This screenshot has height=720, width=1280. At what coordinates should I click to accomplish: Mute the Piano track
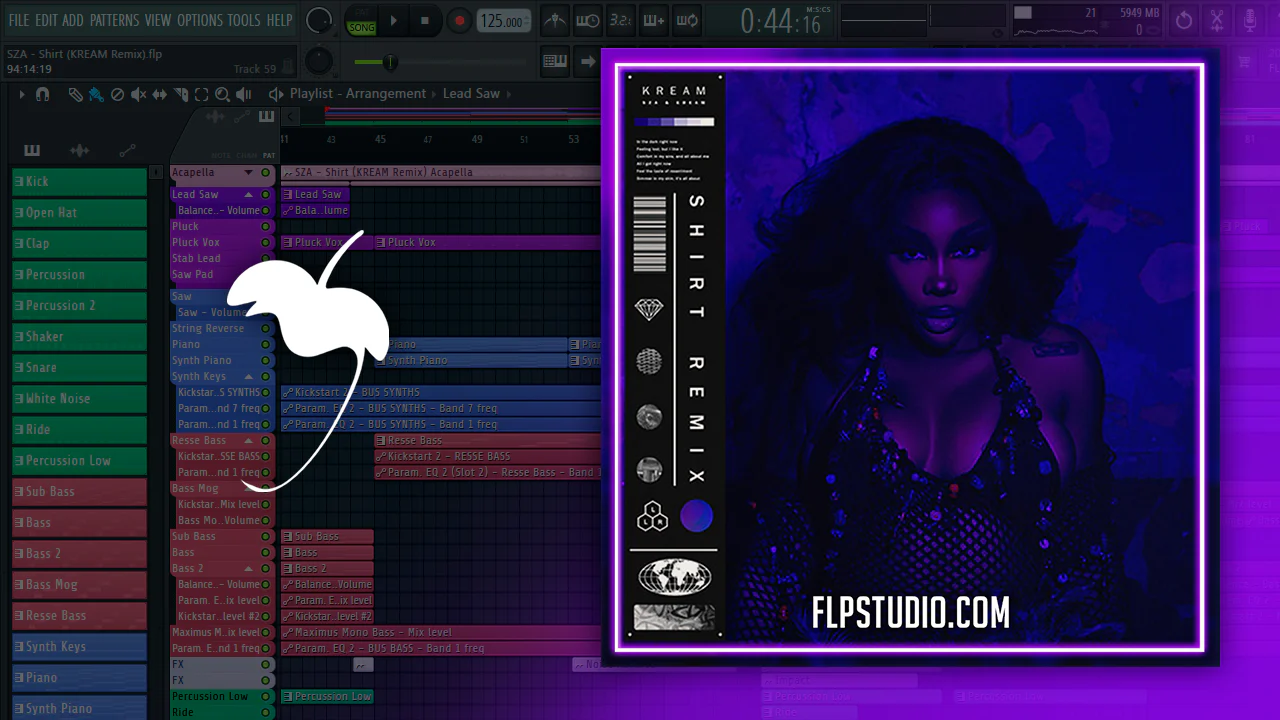tap(266, 345)
